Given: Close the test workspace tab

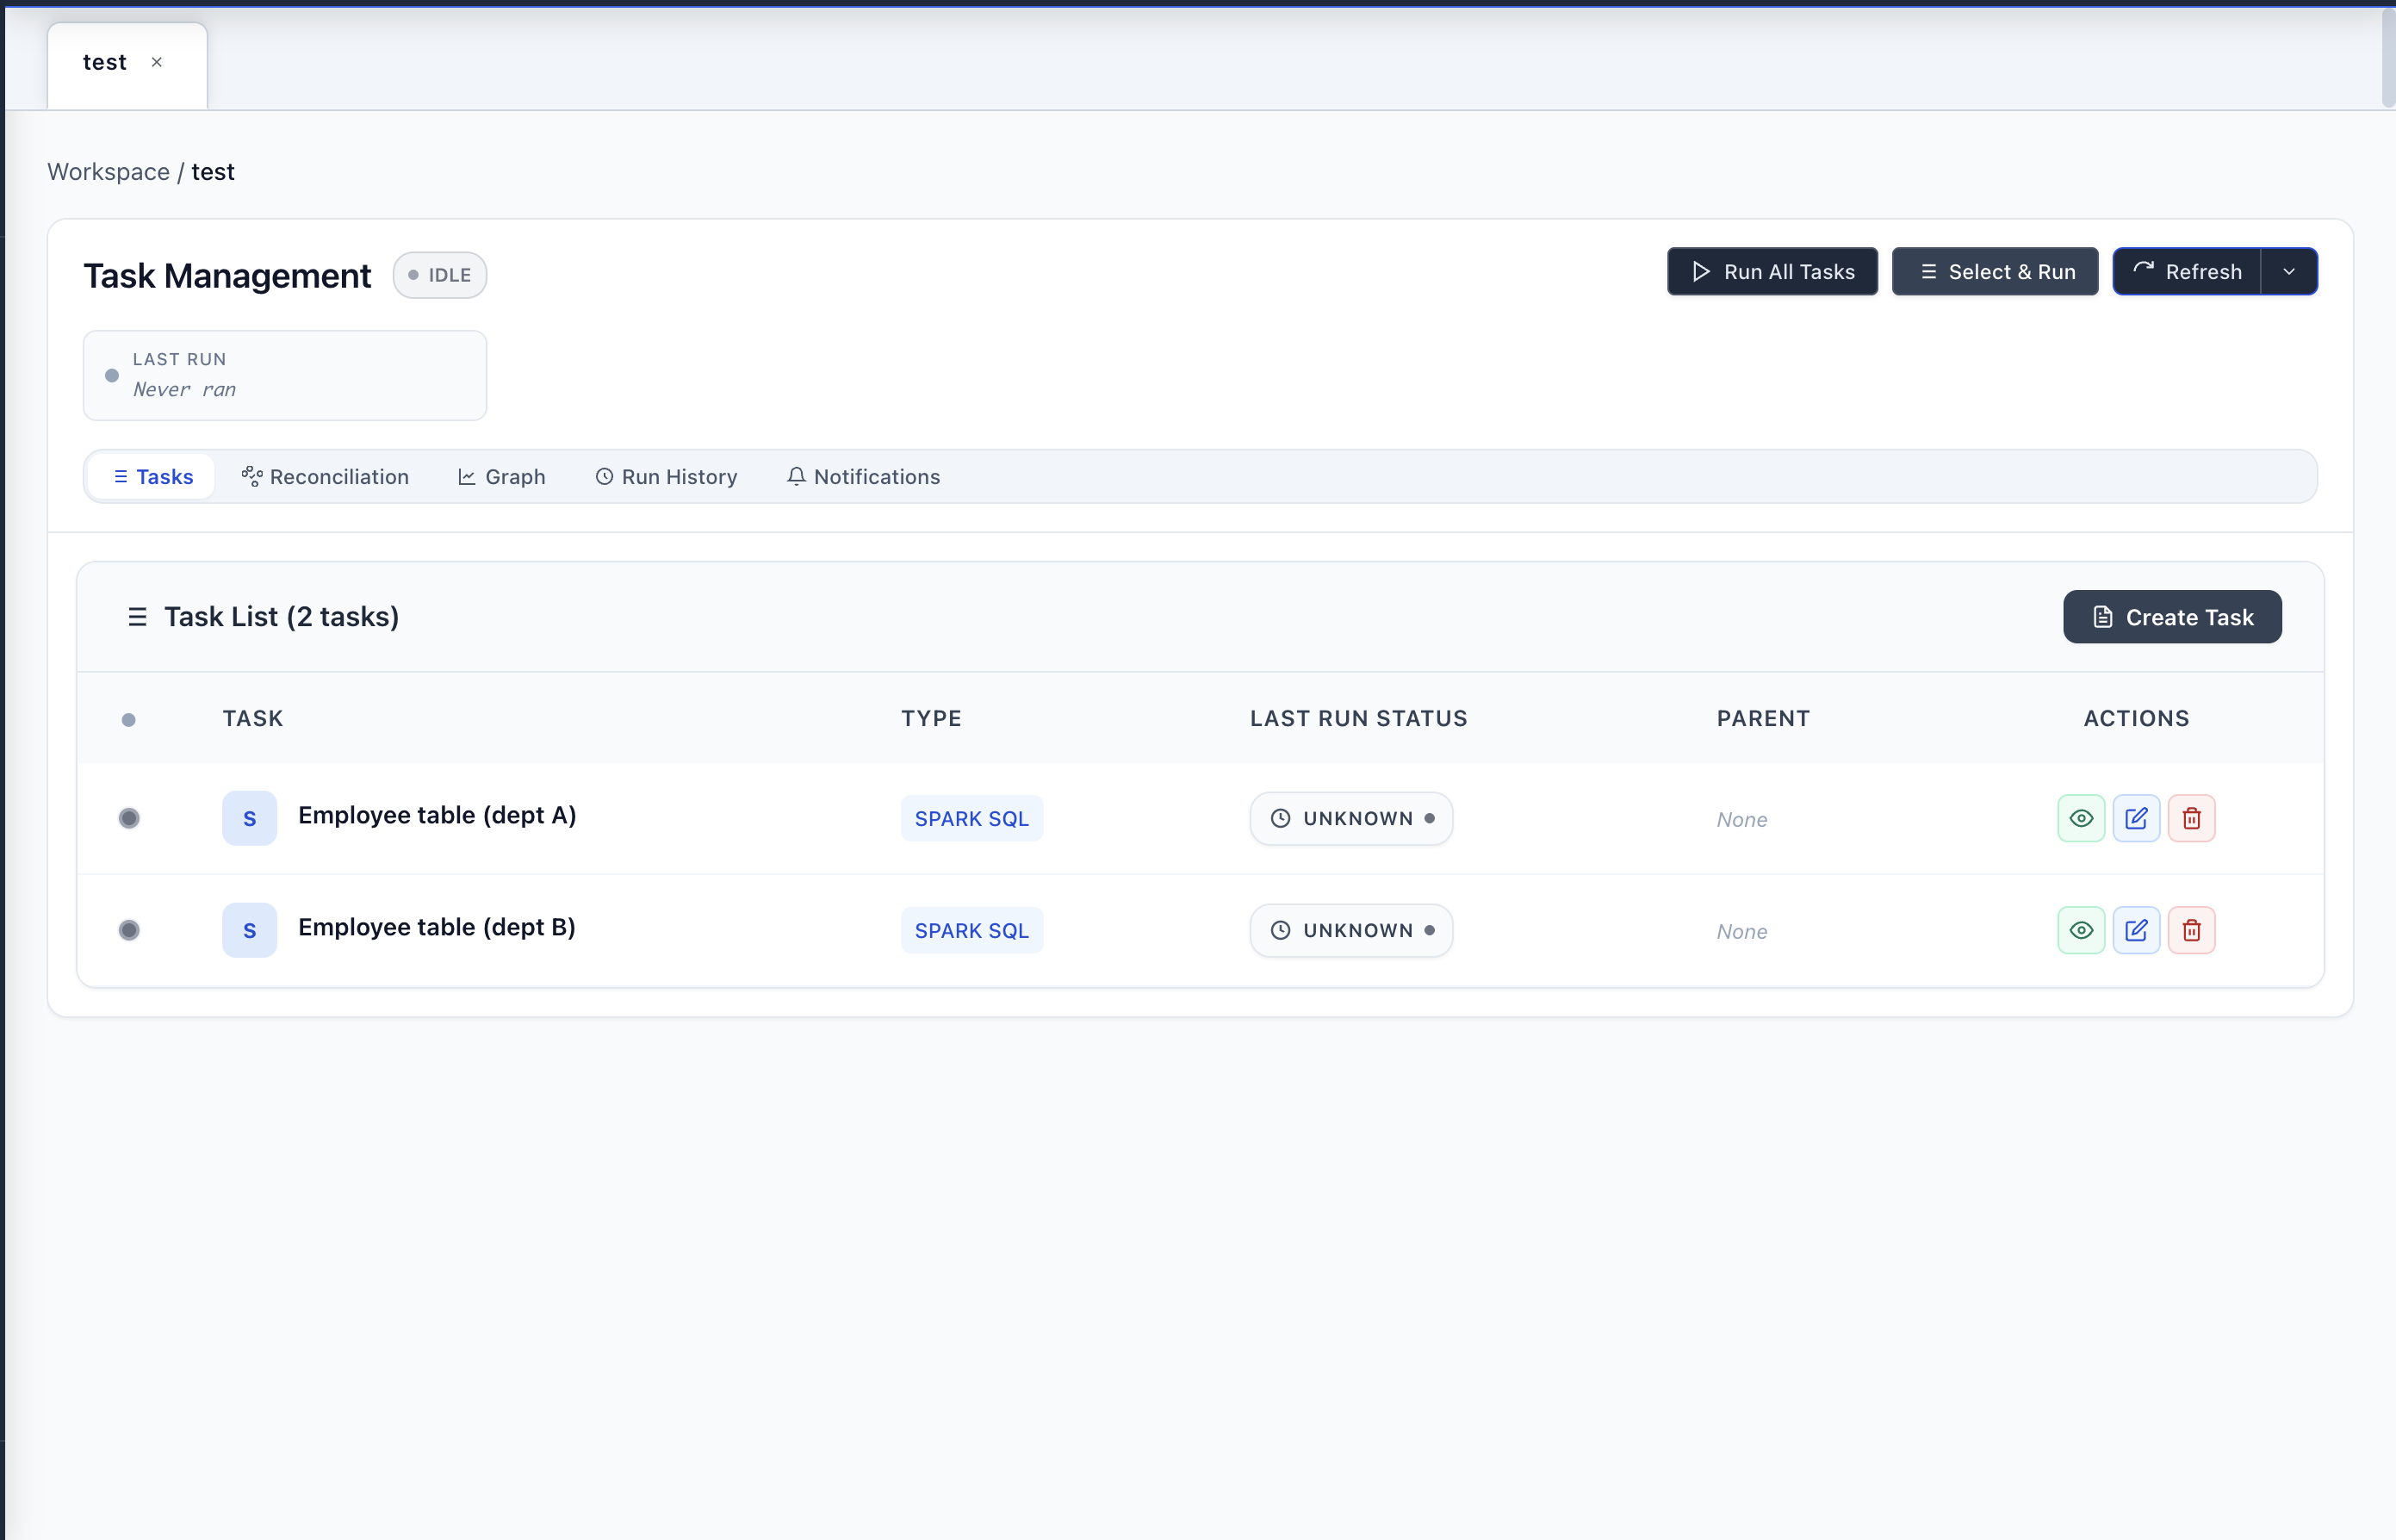Looking at the screenshot, I should [x=157, y=62].
